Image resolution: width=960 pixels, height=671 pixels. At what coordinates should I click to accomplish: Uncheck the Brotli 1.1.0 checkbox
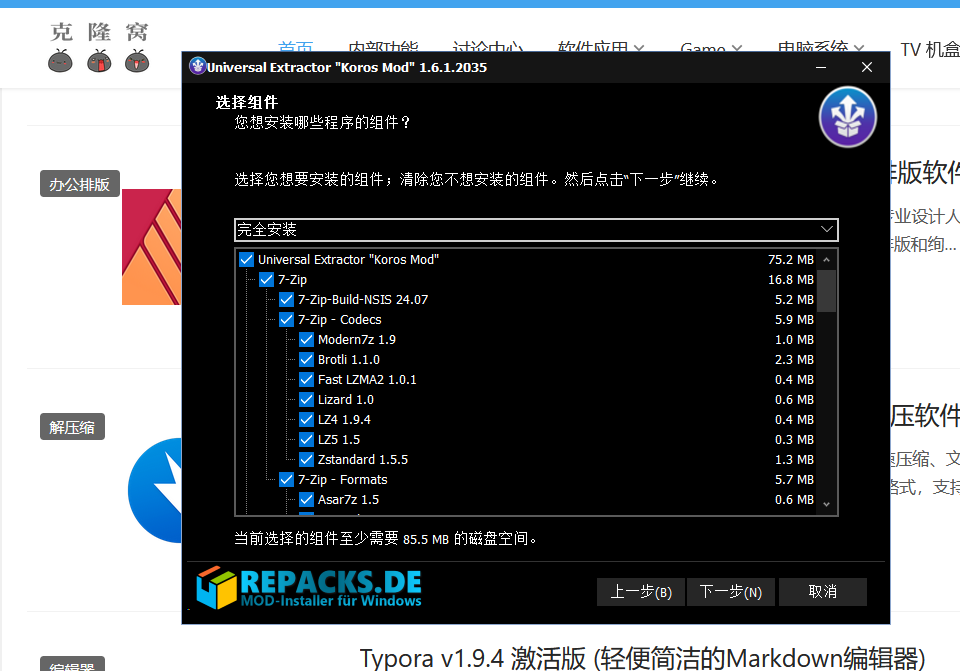307,359
